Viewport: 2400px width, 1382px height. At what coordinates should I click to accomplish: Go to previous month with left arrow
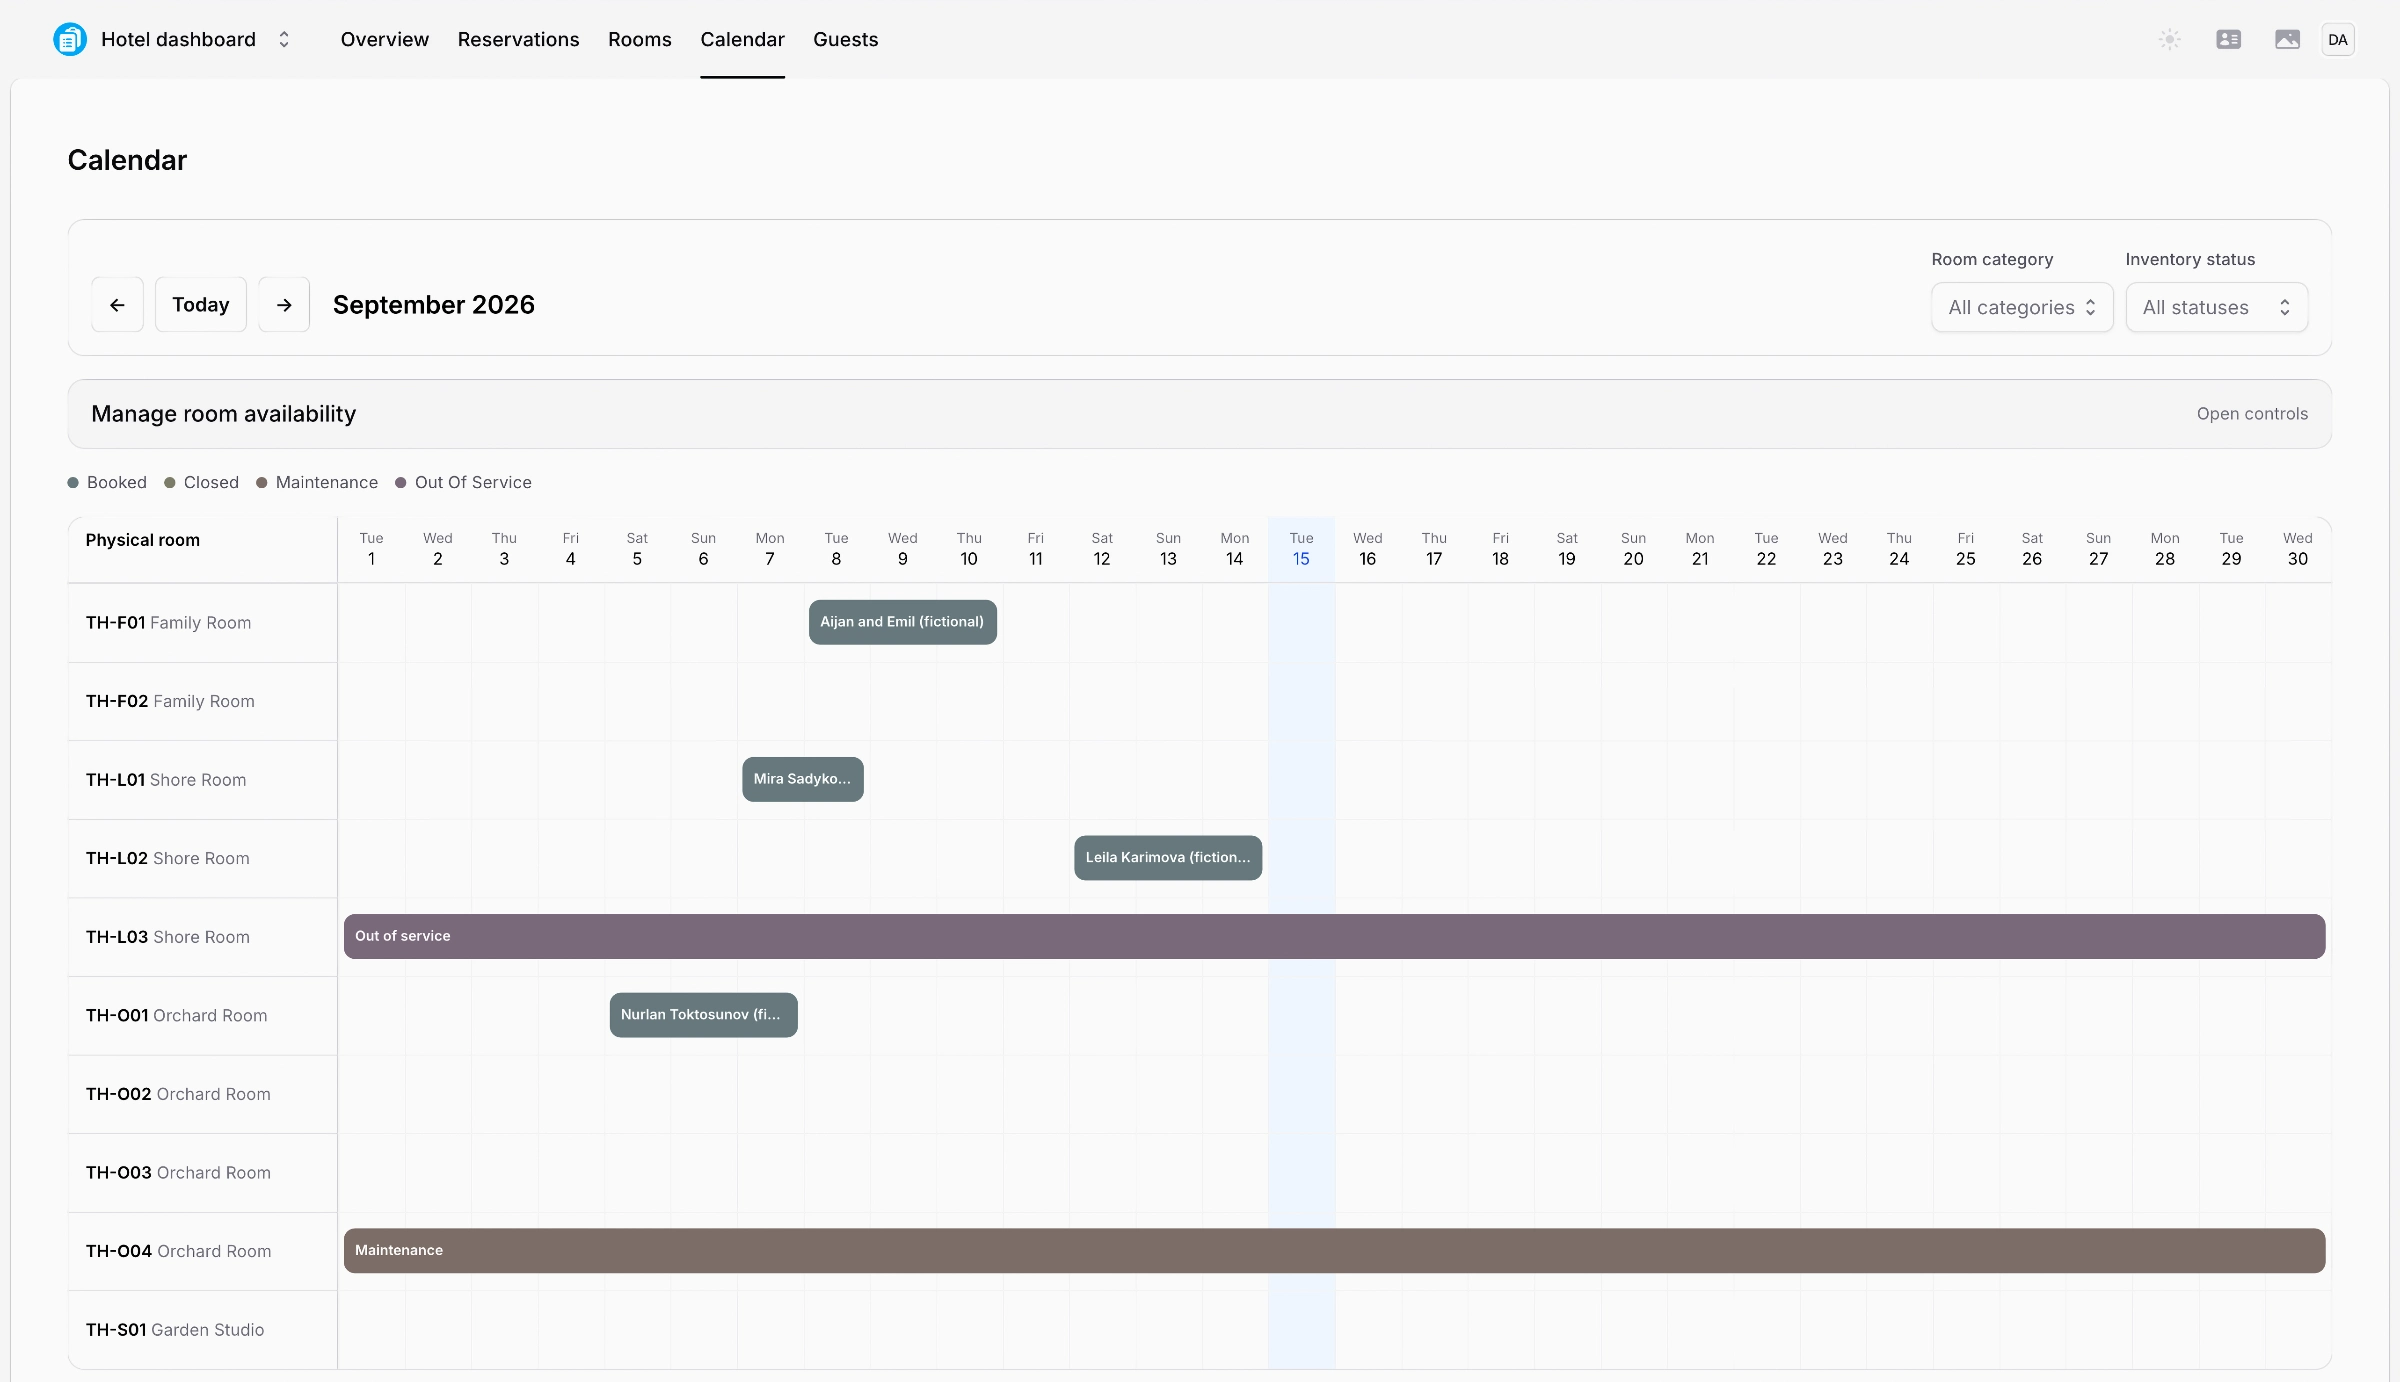(117, 305)
